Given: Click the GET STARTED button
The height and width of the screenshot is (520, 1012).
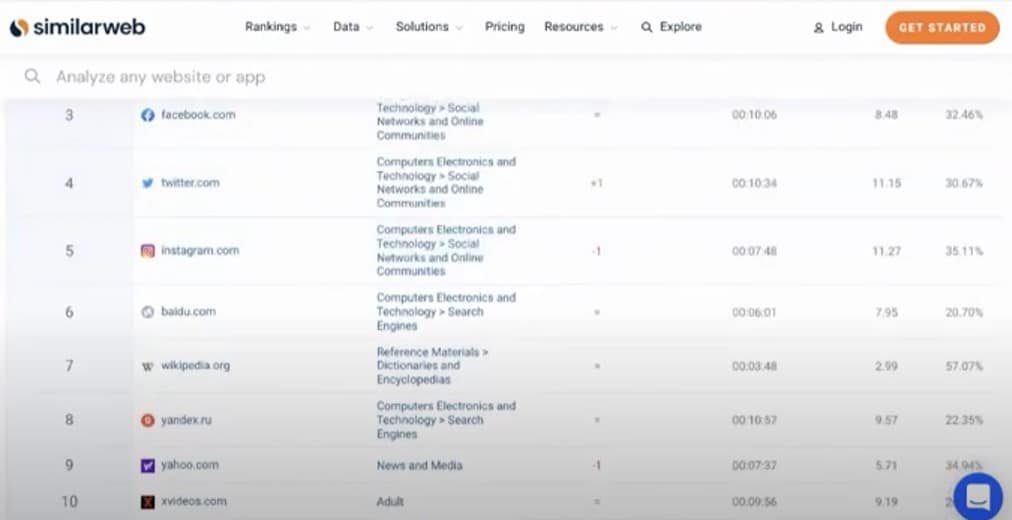Looking at the screenshot, I should click(942, 28).
